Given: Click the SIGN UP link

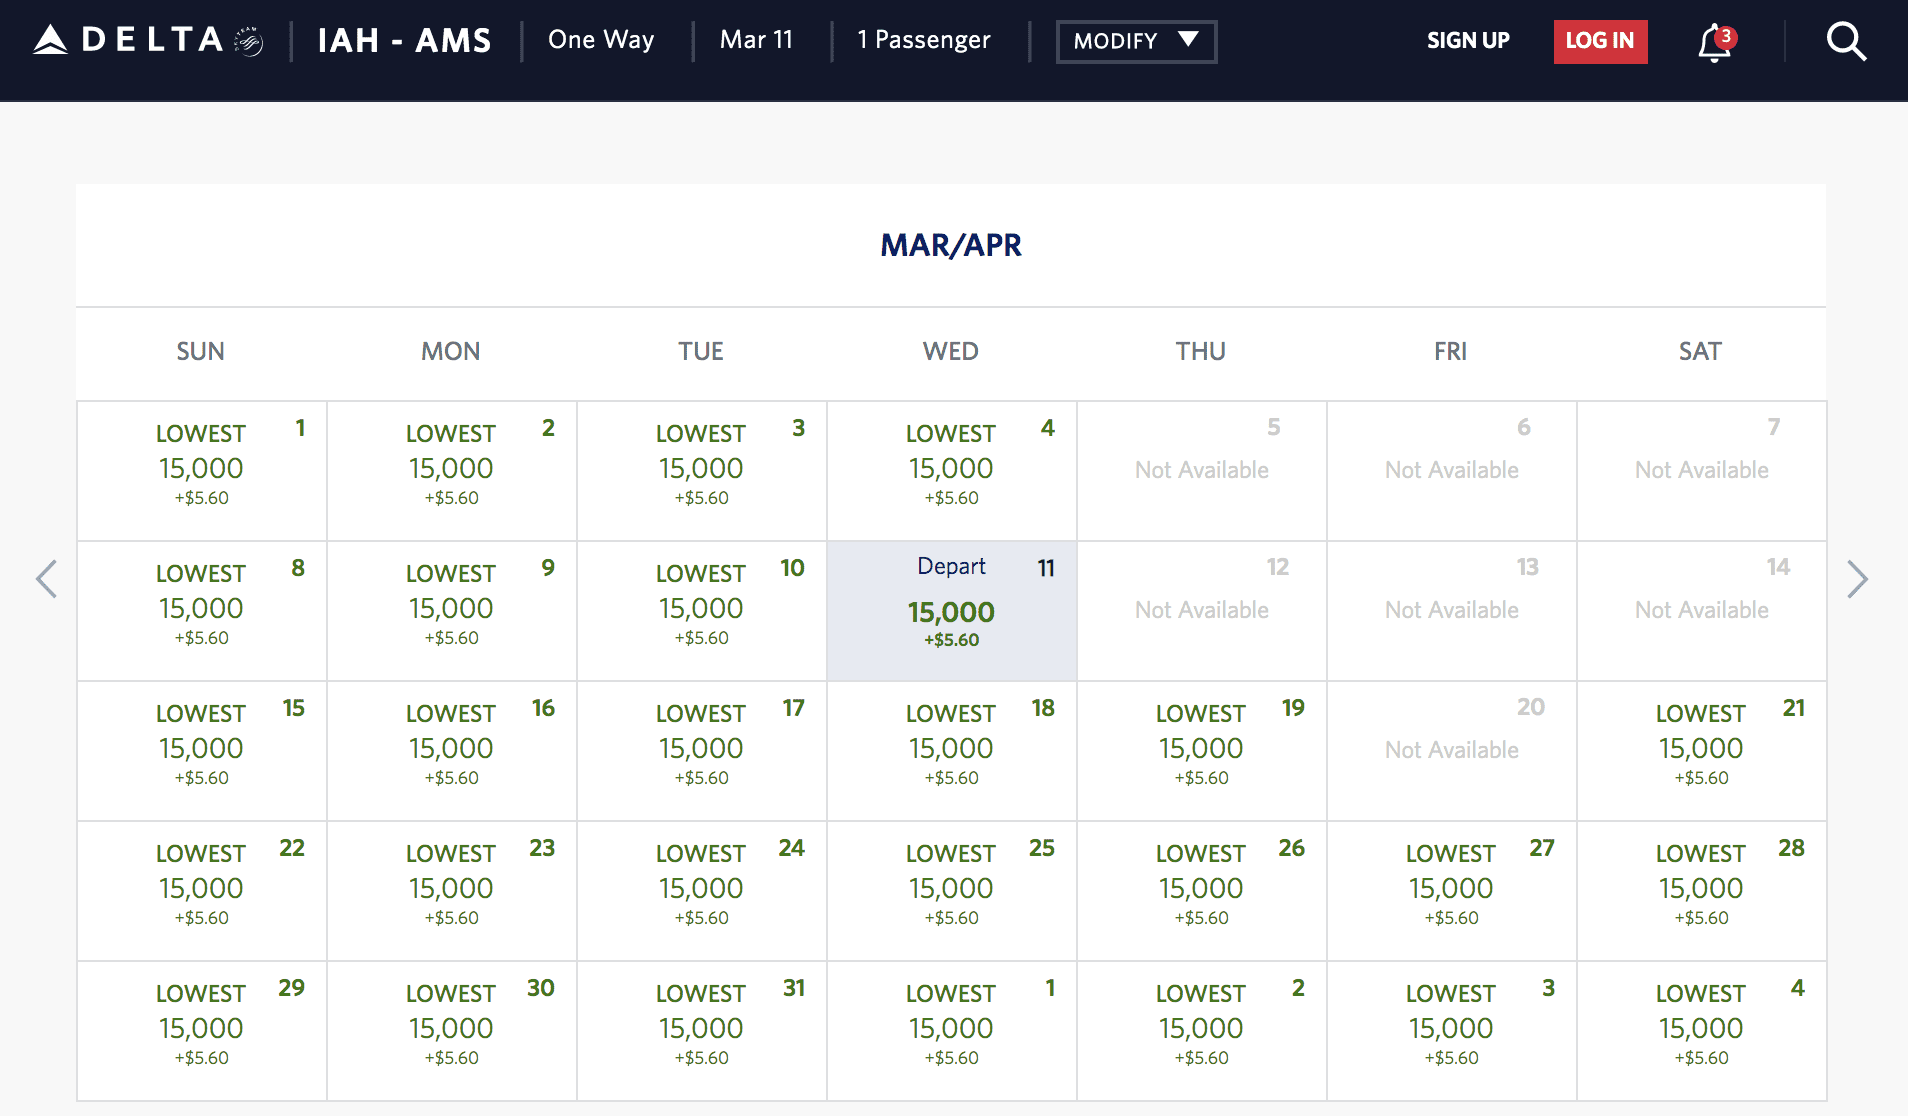Looking at the screenshot, I should [1468, 41].
